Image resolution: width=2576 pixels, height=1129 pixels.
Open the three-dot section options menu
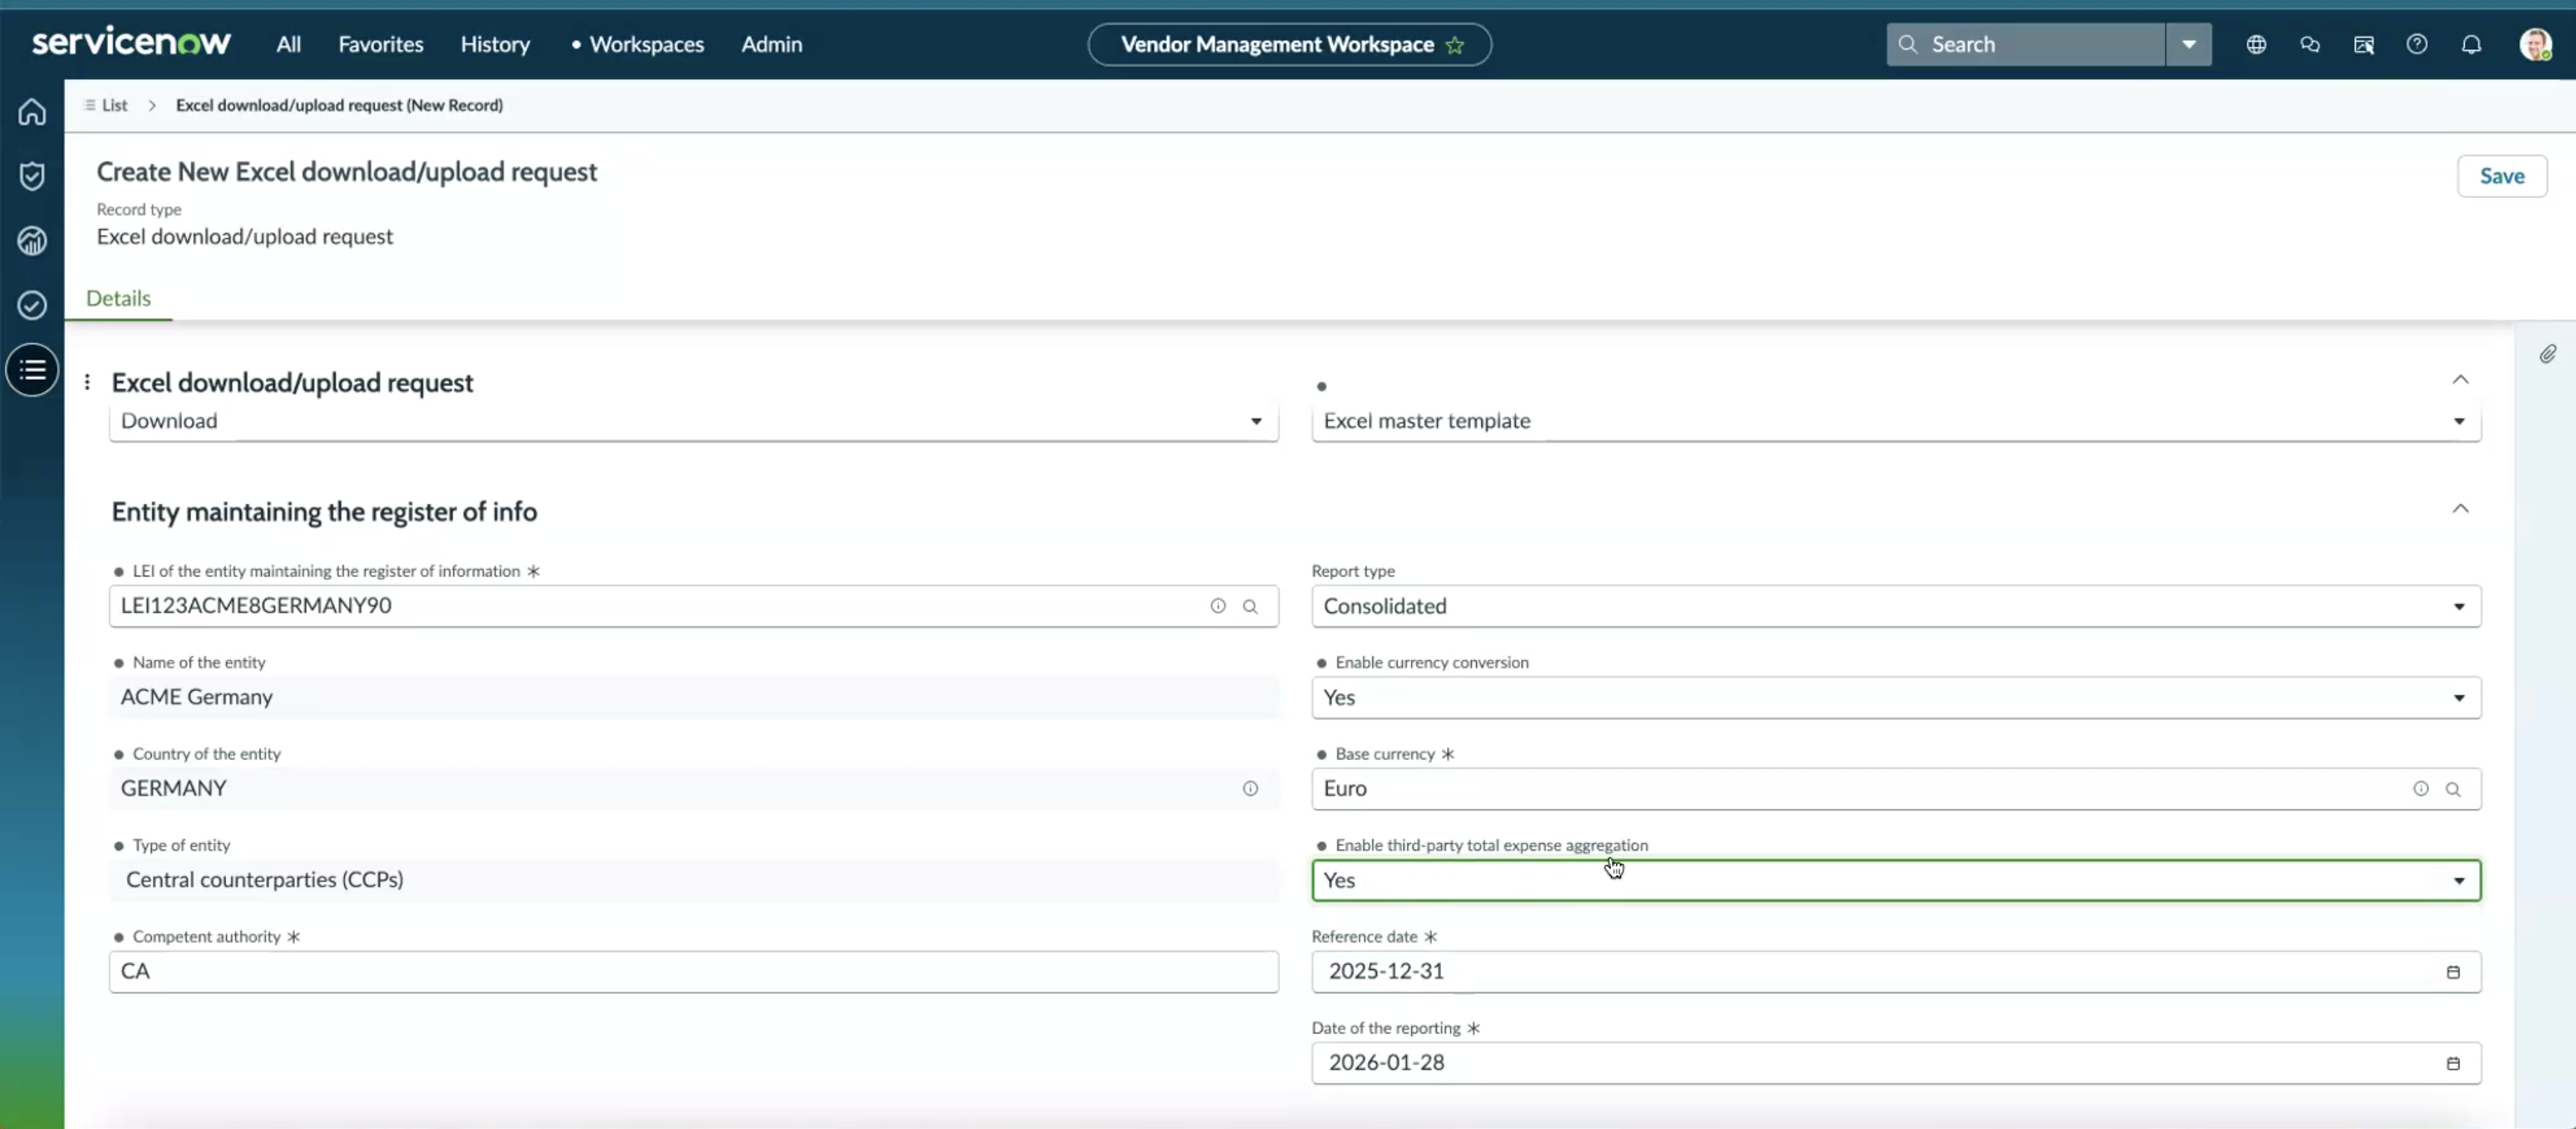87,382
